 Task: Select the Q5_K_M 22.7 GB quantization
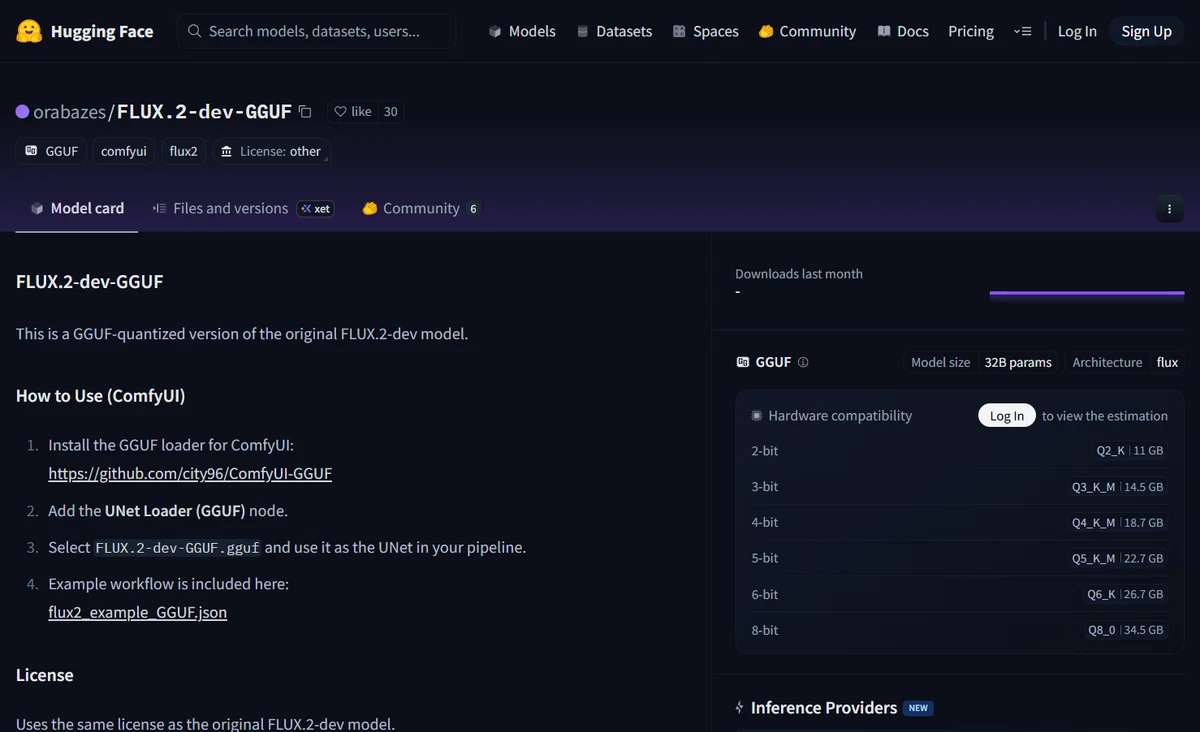pos(1117,558)
